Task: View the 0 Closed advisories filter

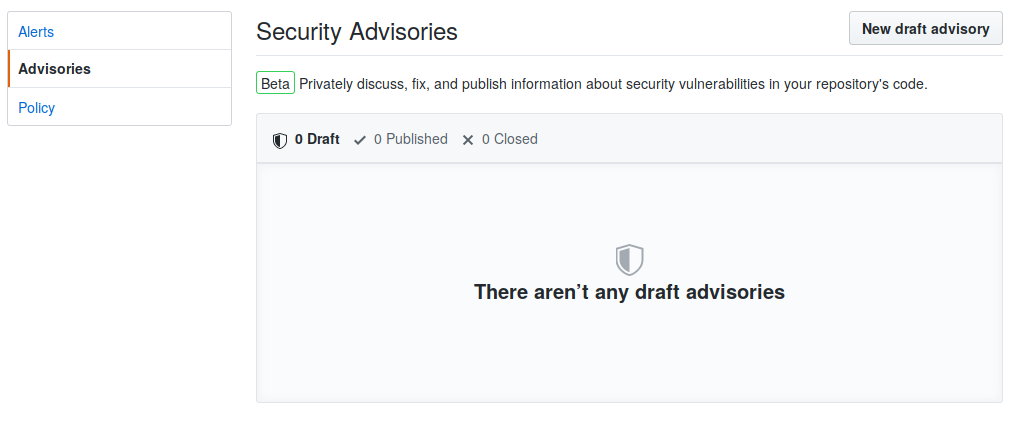Action: pyautogui.click(x=500, y=140)
